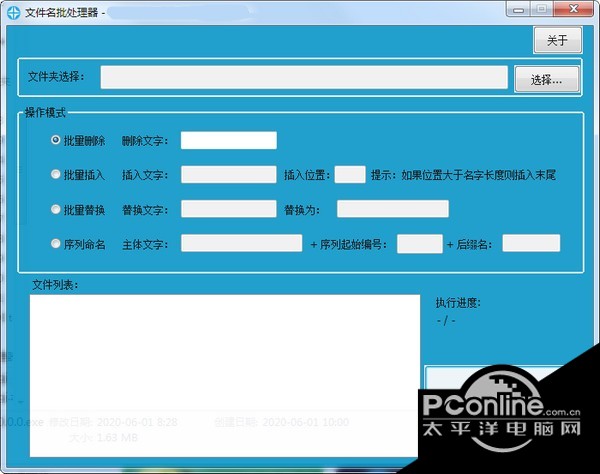Click the 选择... folder browse button
Viewport: 600px width, 474px height.
point(546,80)
